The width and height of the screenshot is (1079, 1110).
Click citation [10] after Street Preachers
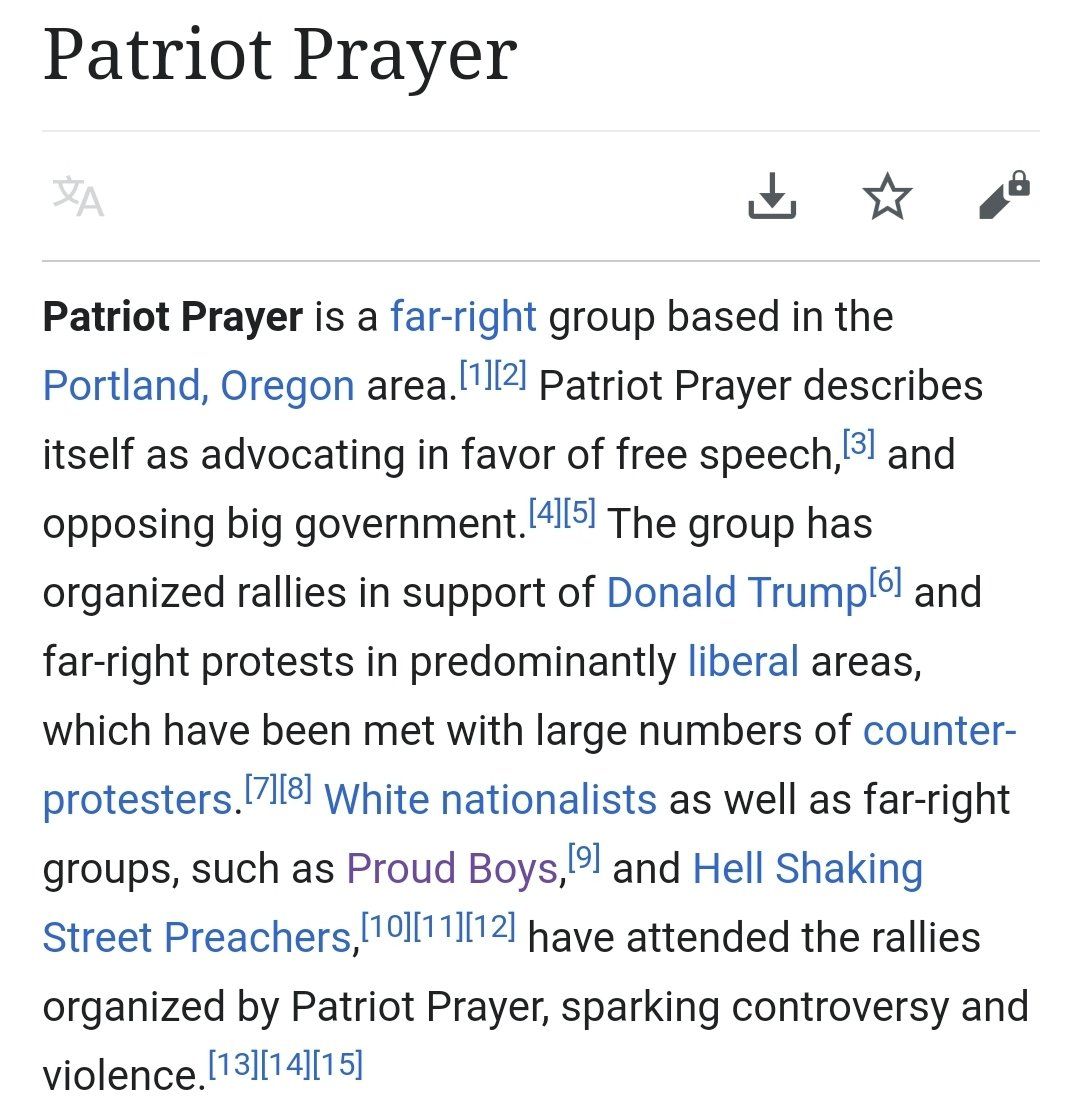tap(385, 926)
